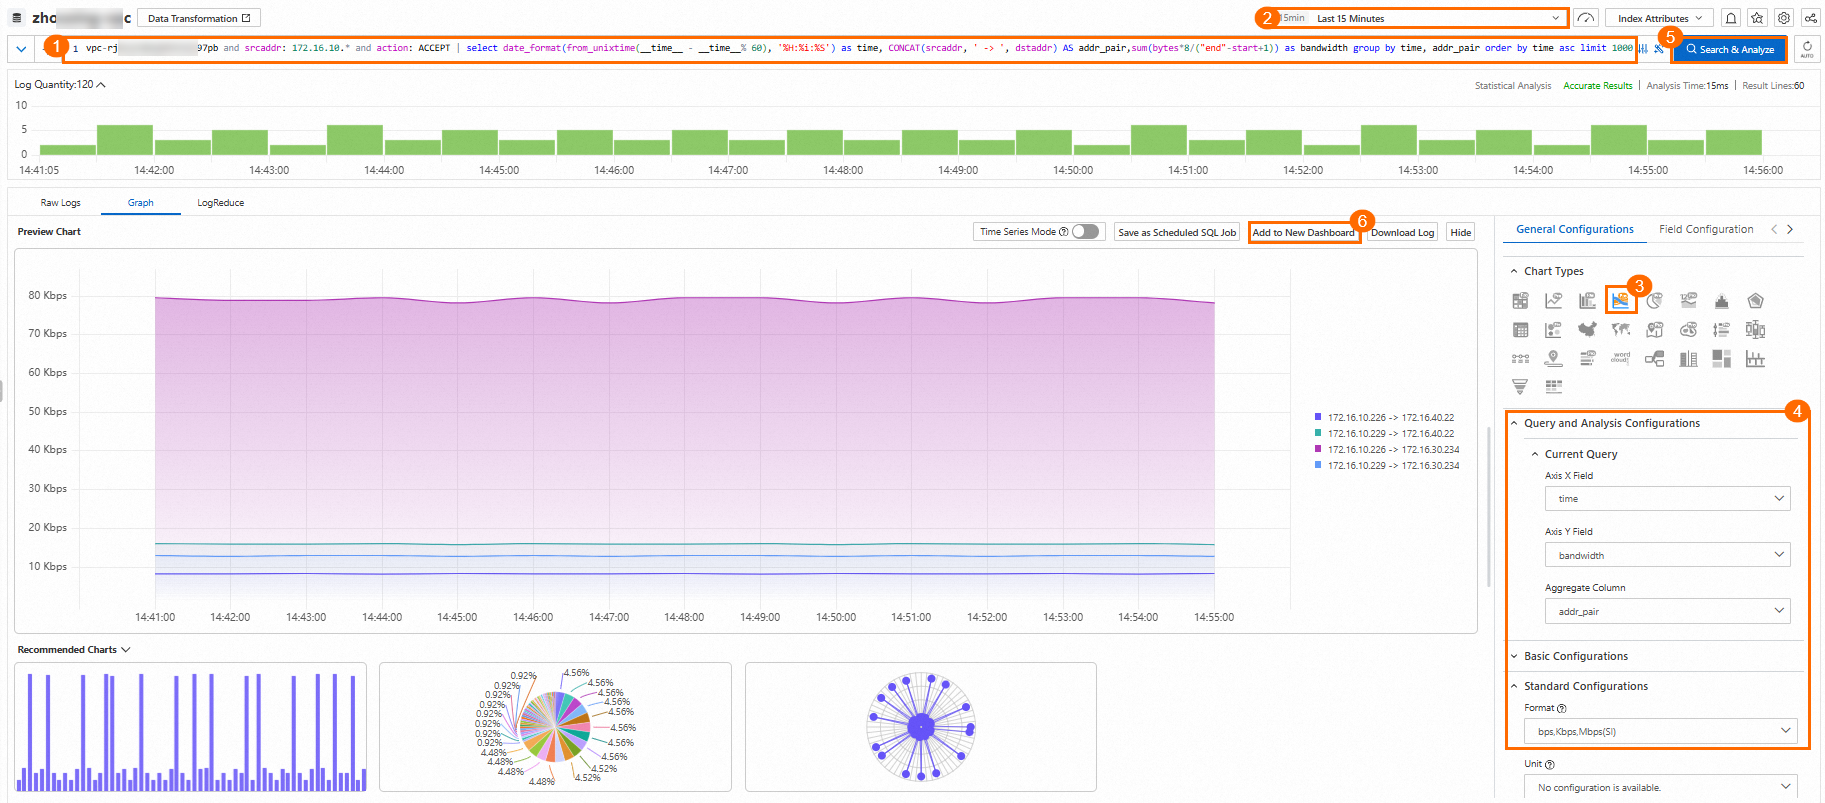Select the geo pin map chart
The height and width of the screenshot is (803, 1825).
pos(1655,330)
